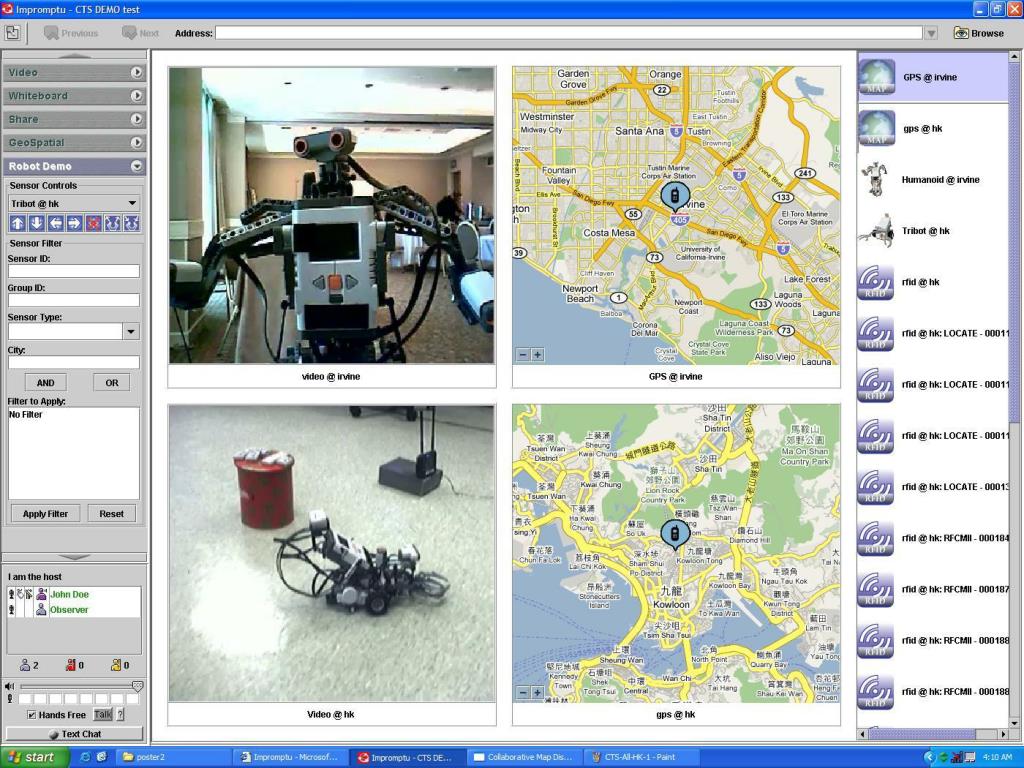Click the Talk button
1024x768 pixels.
click(103, 714)
